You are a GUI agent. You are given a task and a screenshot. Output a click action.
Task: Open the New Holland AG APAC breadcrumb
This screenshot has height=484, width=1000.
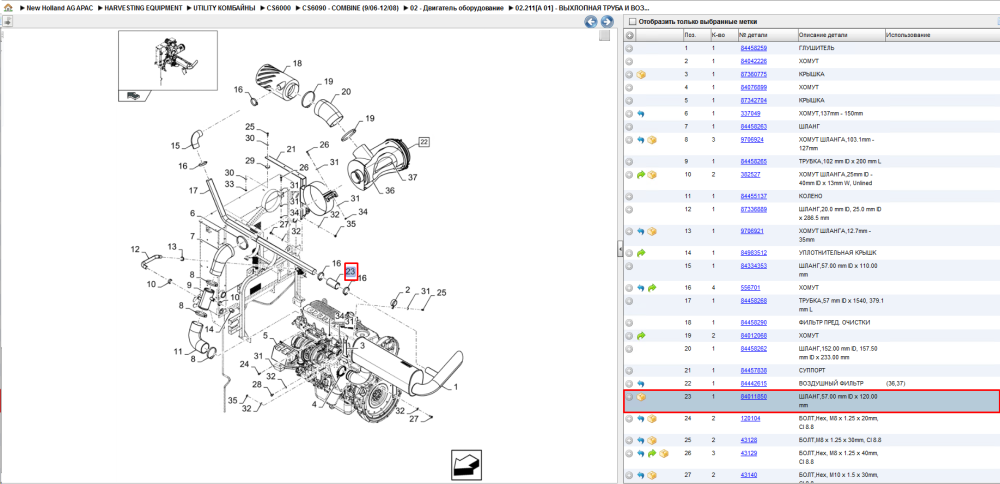click(x=61, y=8)
